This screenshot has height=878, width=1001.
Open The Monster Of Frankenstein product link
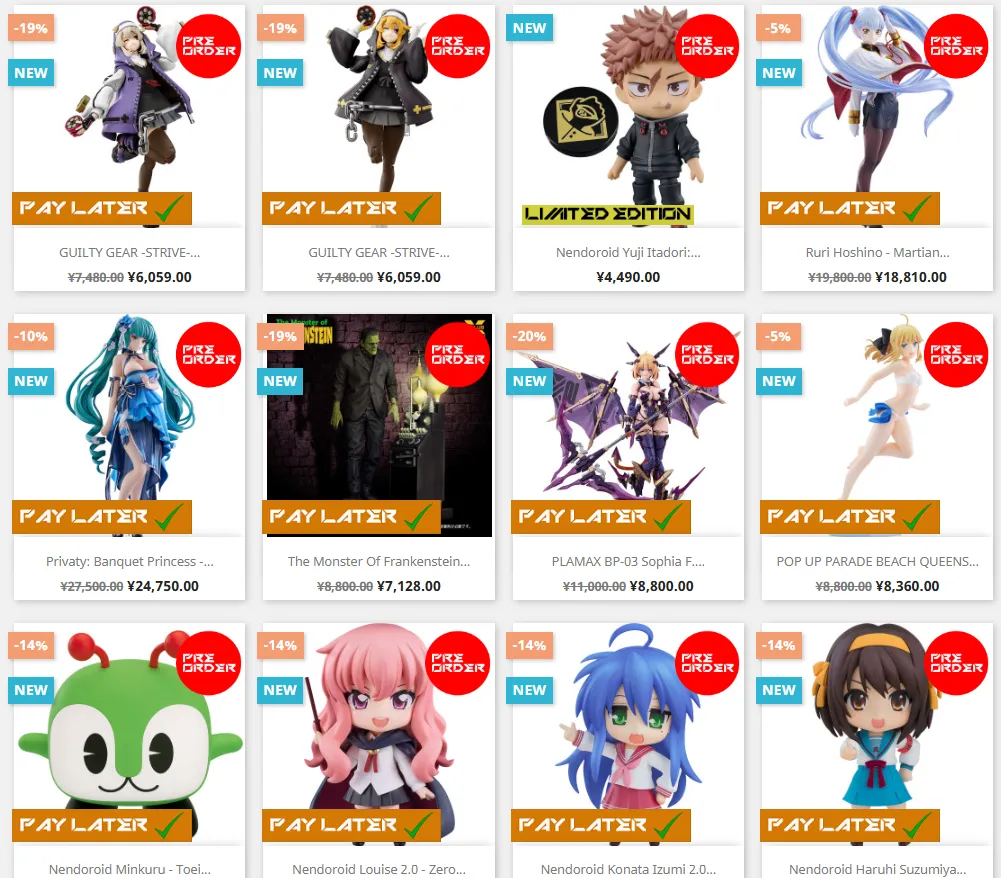point(379,561)
